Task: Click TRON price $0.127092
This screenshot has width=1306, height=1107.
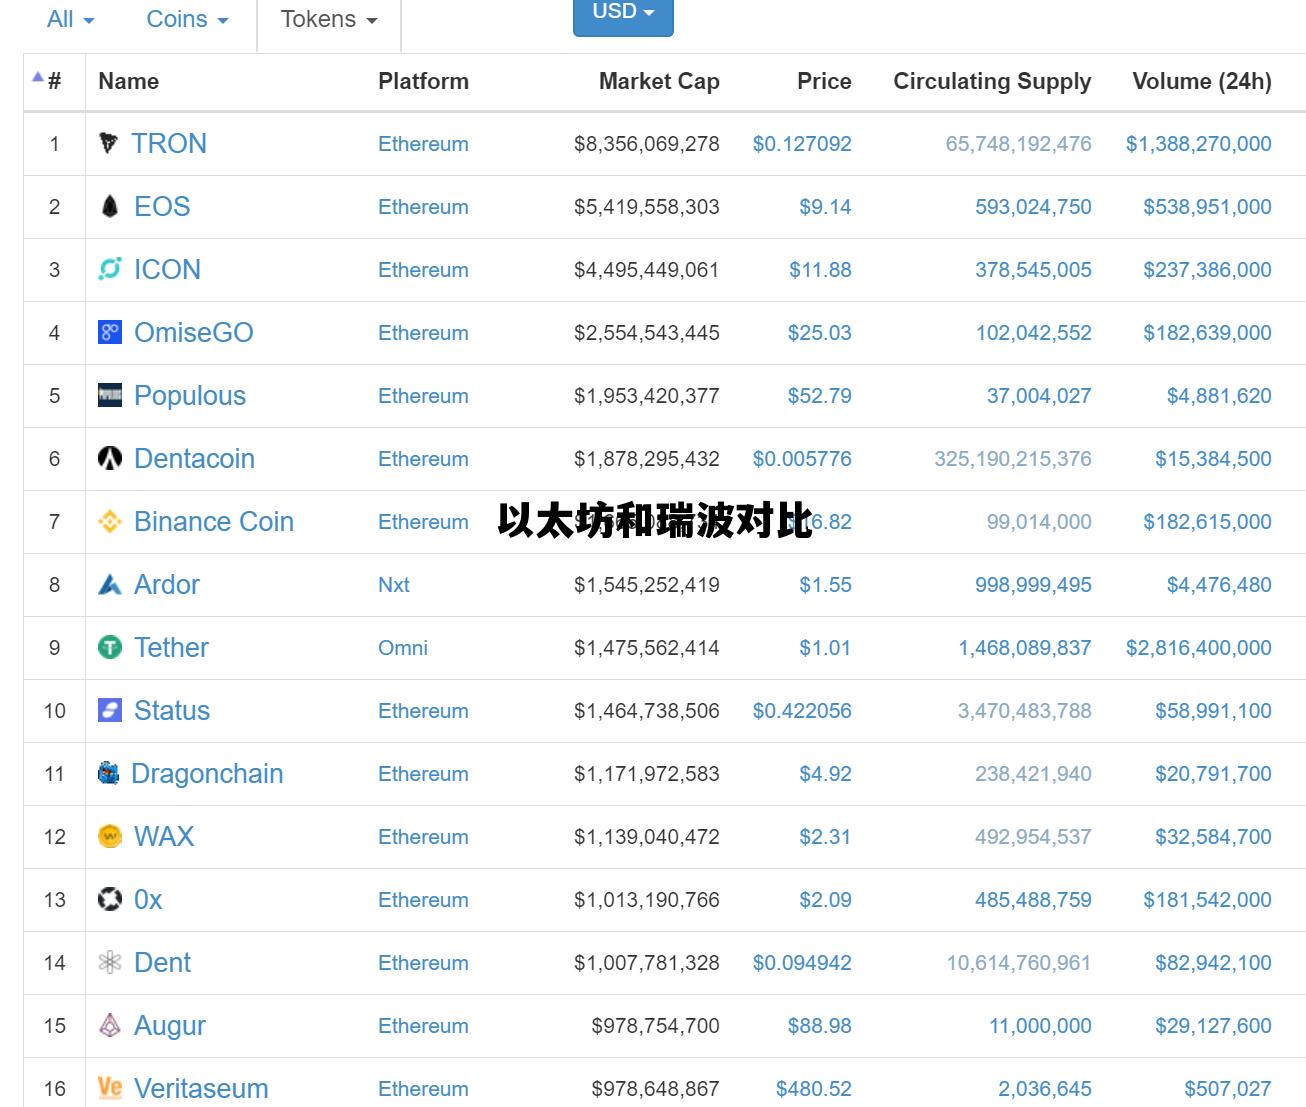Action: 802,143
